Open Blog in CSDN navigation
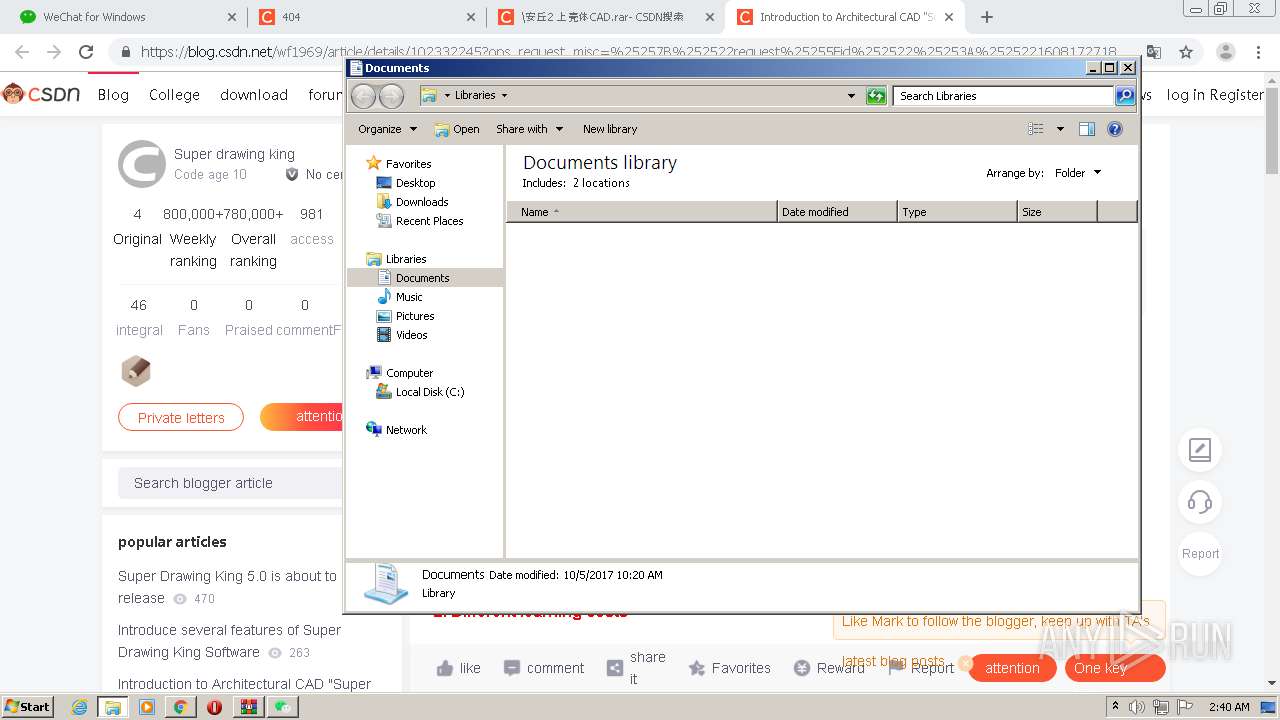 tap(113, 95)
